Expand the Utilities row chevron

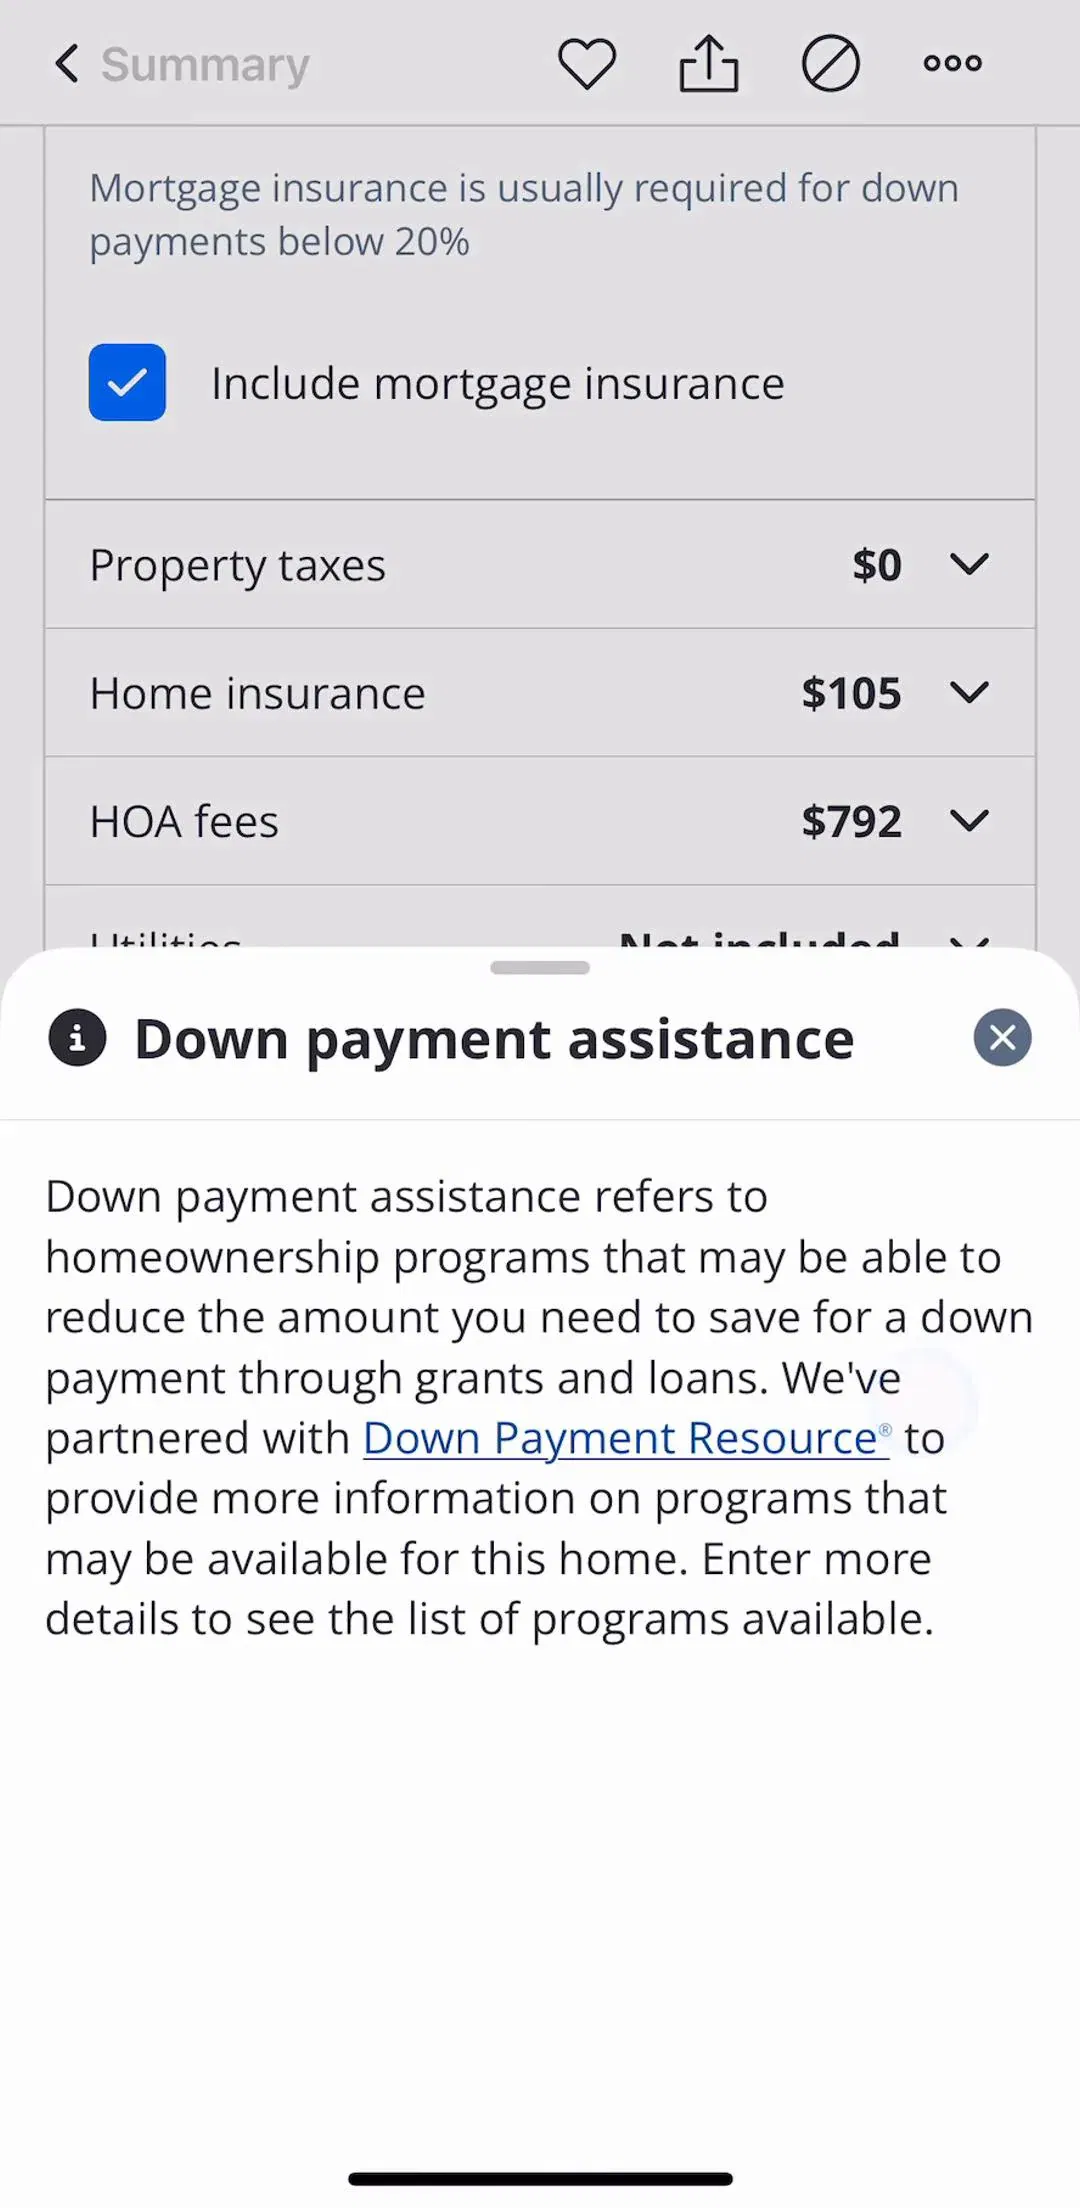(969, 941)
